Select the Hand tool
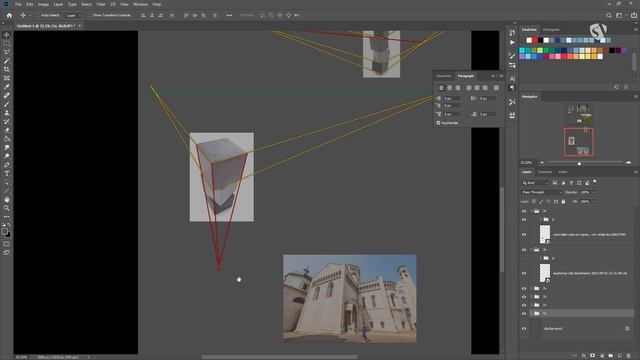The width and height of the screenshot is (640, 360). (7, 200)
